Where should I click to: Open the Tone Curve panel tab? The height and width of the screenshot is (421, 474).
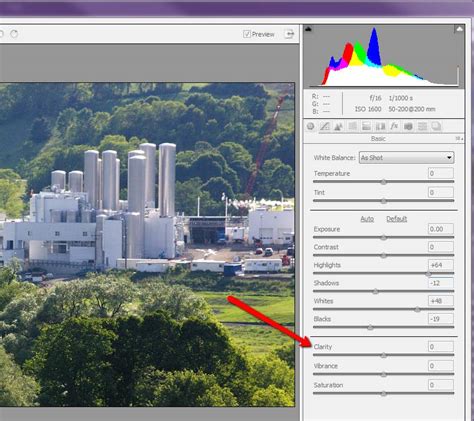pyautogui.click(x=325, y=126)
